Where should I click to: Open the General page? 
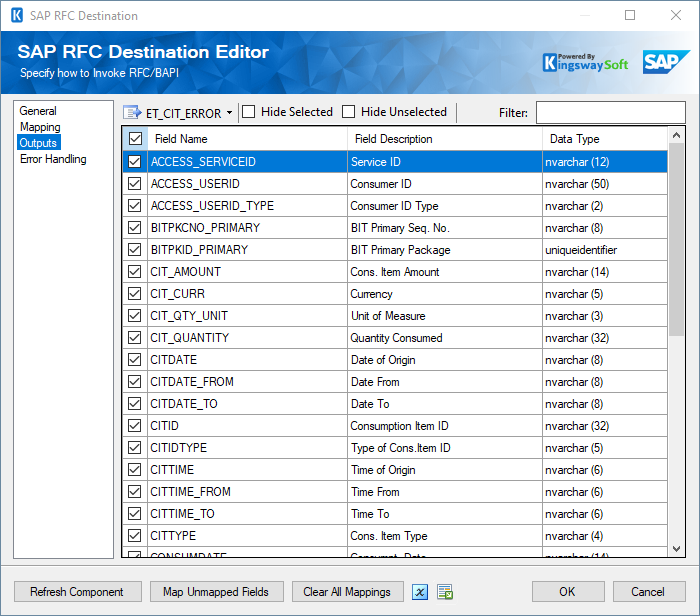tap(38, 111)
